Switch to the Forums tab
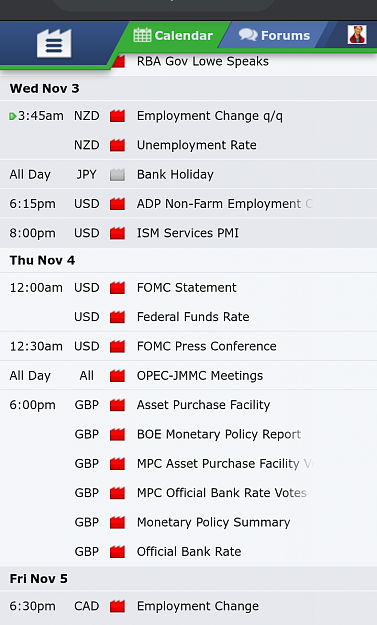The height and width of the screenshot is (625, 377). pos(275,35)
